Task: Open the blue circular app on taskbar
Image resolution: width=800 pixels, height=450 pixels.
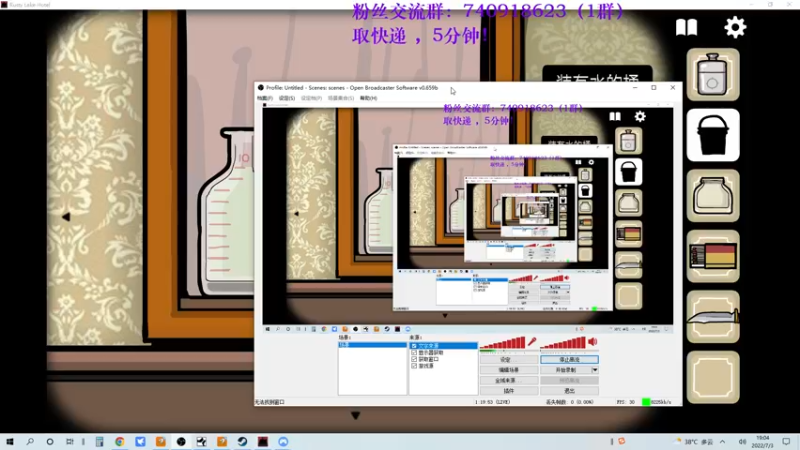Action: [283, 441]
